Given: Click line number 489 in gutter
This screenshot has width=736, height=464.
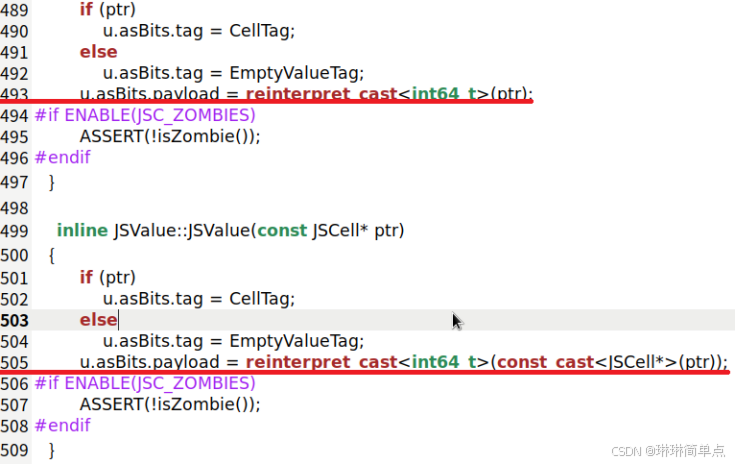Looking at the screenshot, I should pyautogui.click(x=15, y=10).
